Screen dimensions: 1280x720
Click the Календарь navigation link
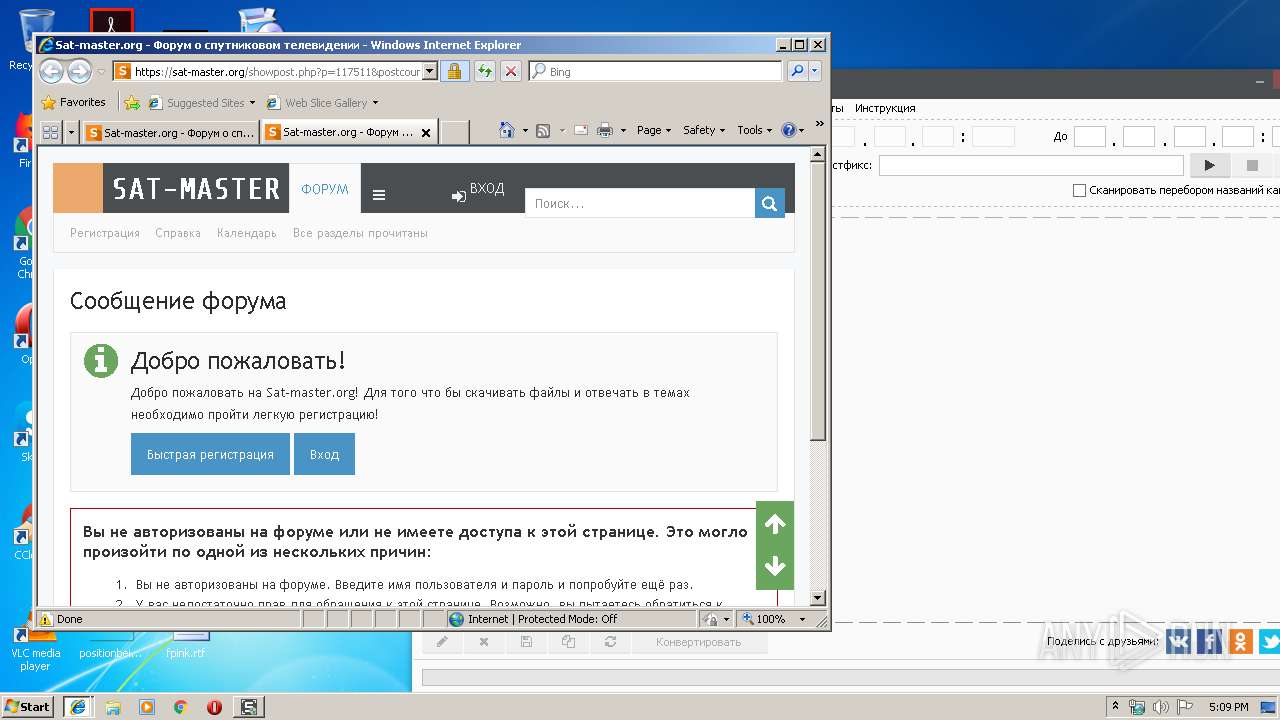click(x=246, y=233)
